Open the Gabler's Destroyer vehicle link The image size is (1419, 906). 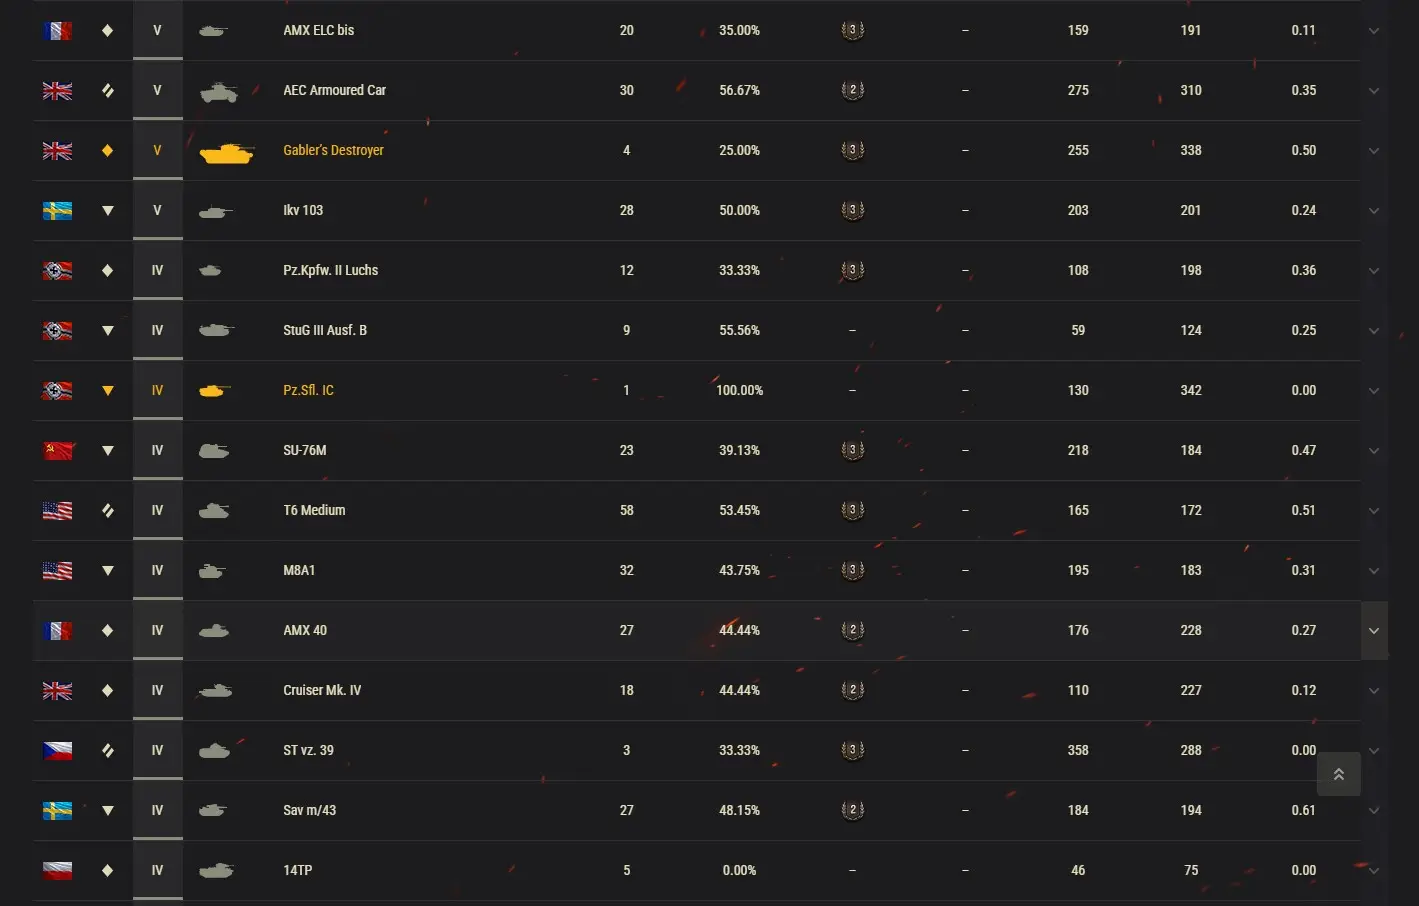click(x=333, y=150)
